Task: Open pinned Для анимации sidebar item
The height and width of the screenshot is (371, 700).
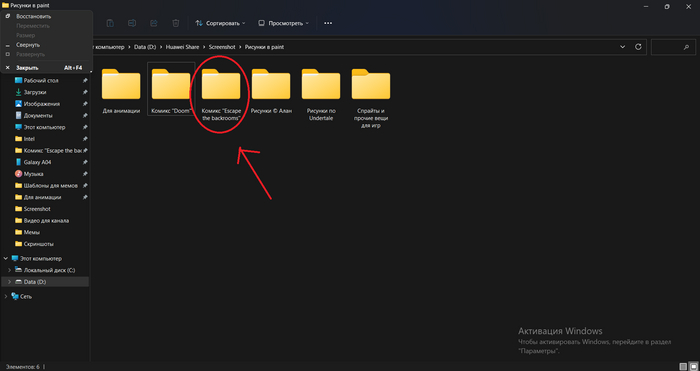Action: (42, 197)
